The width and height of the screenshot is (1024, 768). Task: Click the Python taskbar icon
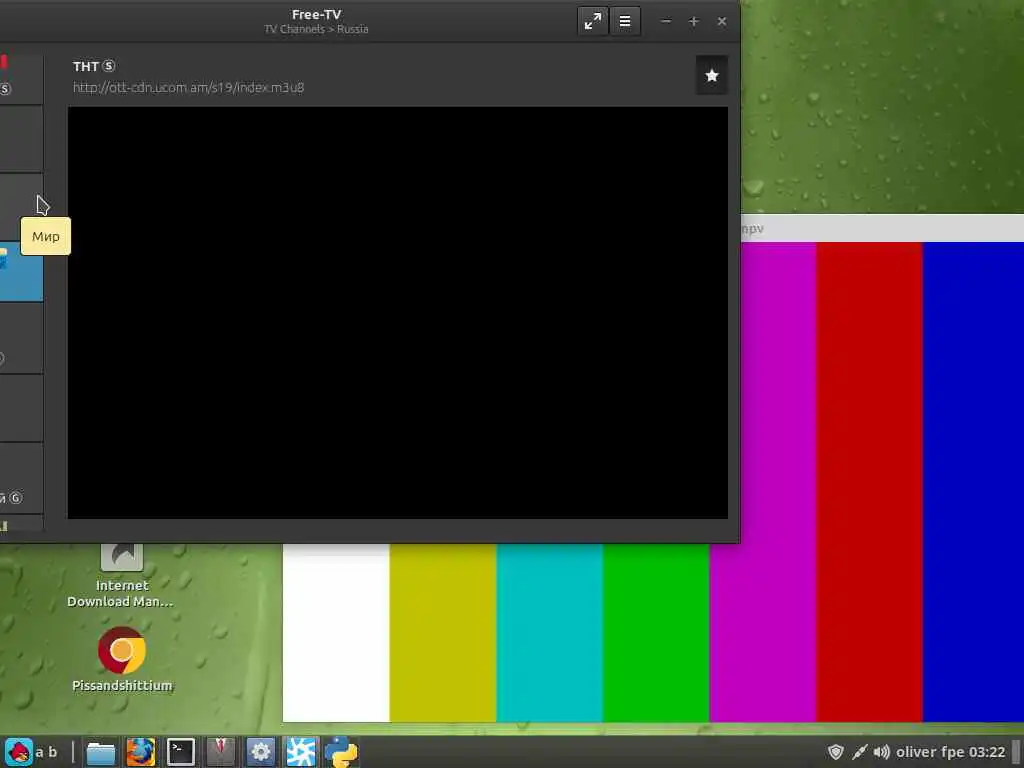[x=341, y=752]
